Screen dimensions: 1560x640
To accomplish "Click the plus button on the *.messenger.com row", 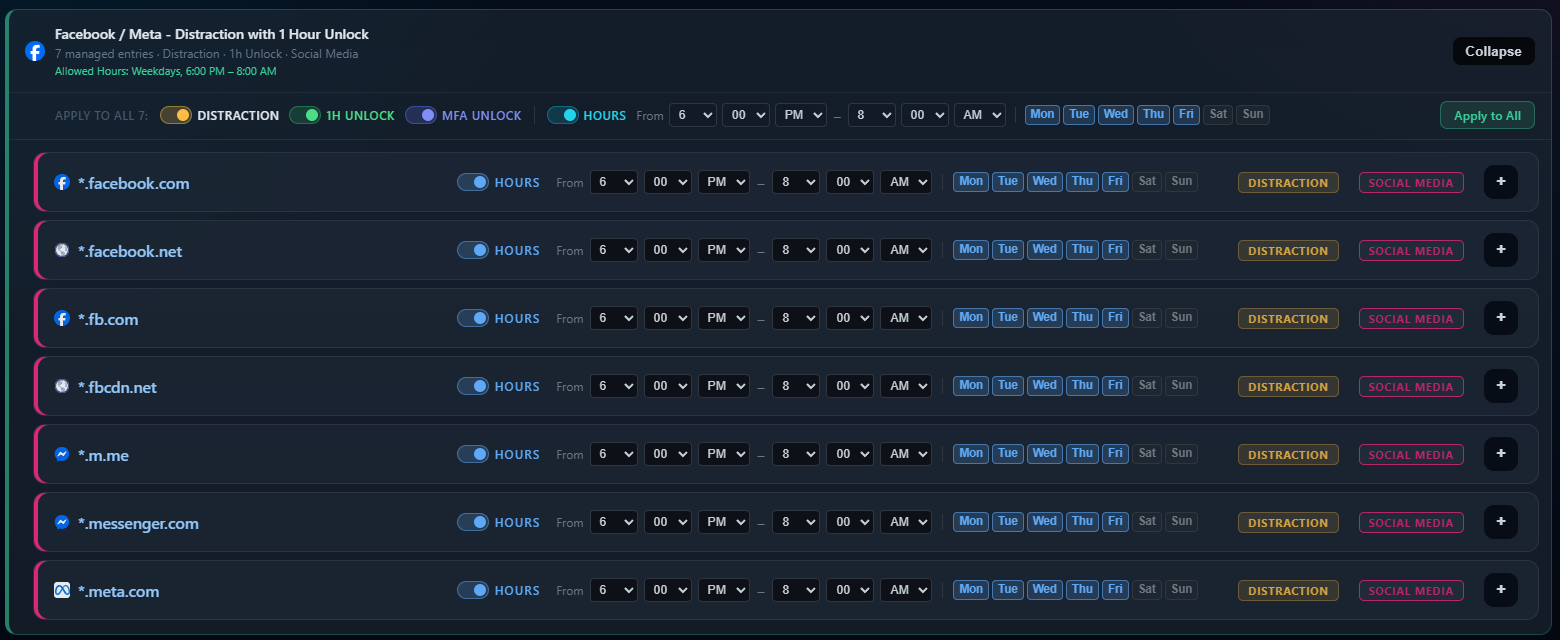I will pyautogui.click(x=1501, y=522).
